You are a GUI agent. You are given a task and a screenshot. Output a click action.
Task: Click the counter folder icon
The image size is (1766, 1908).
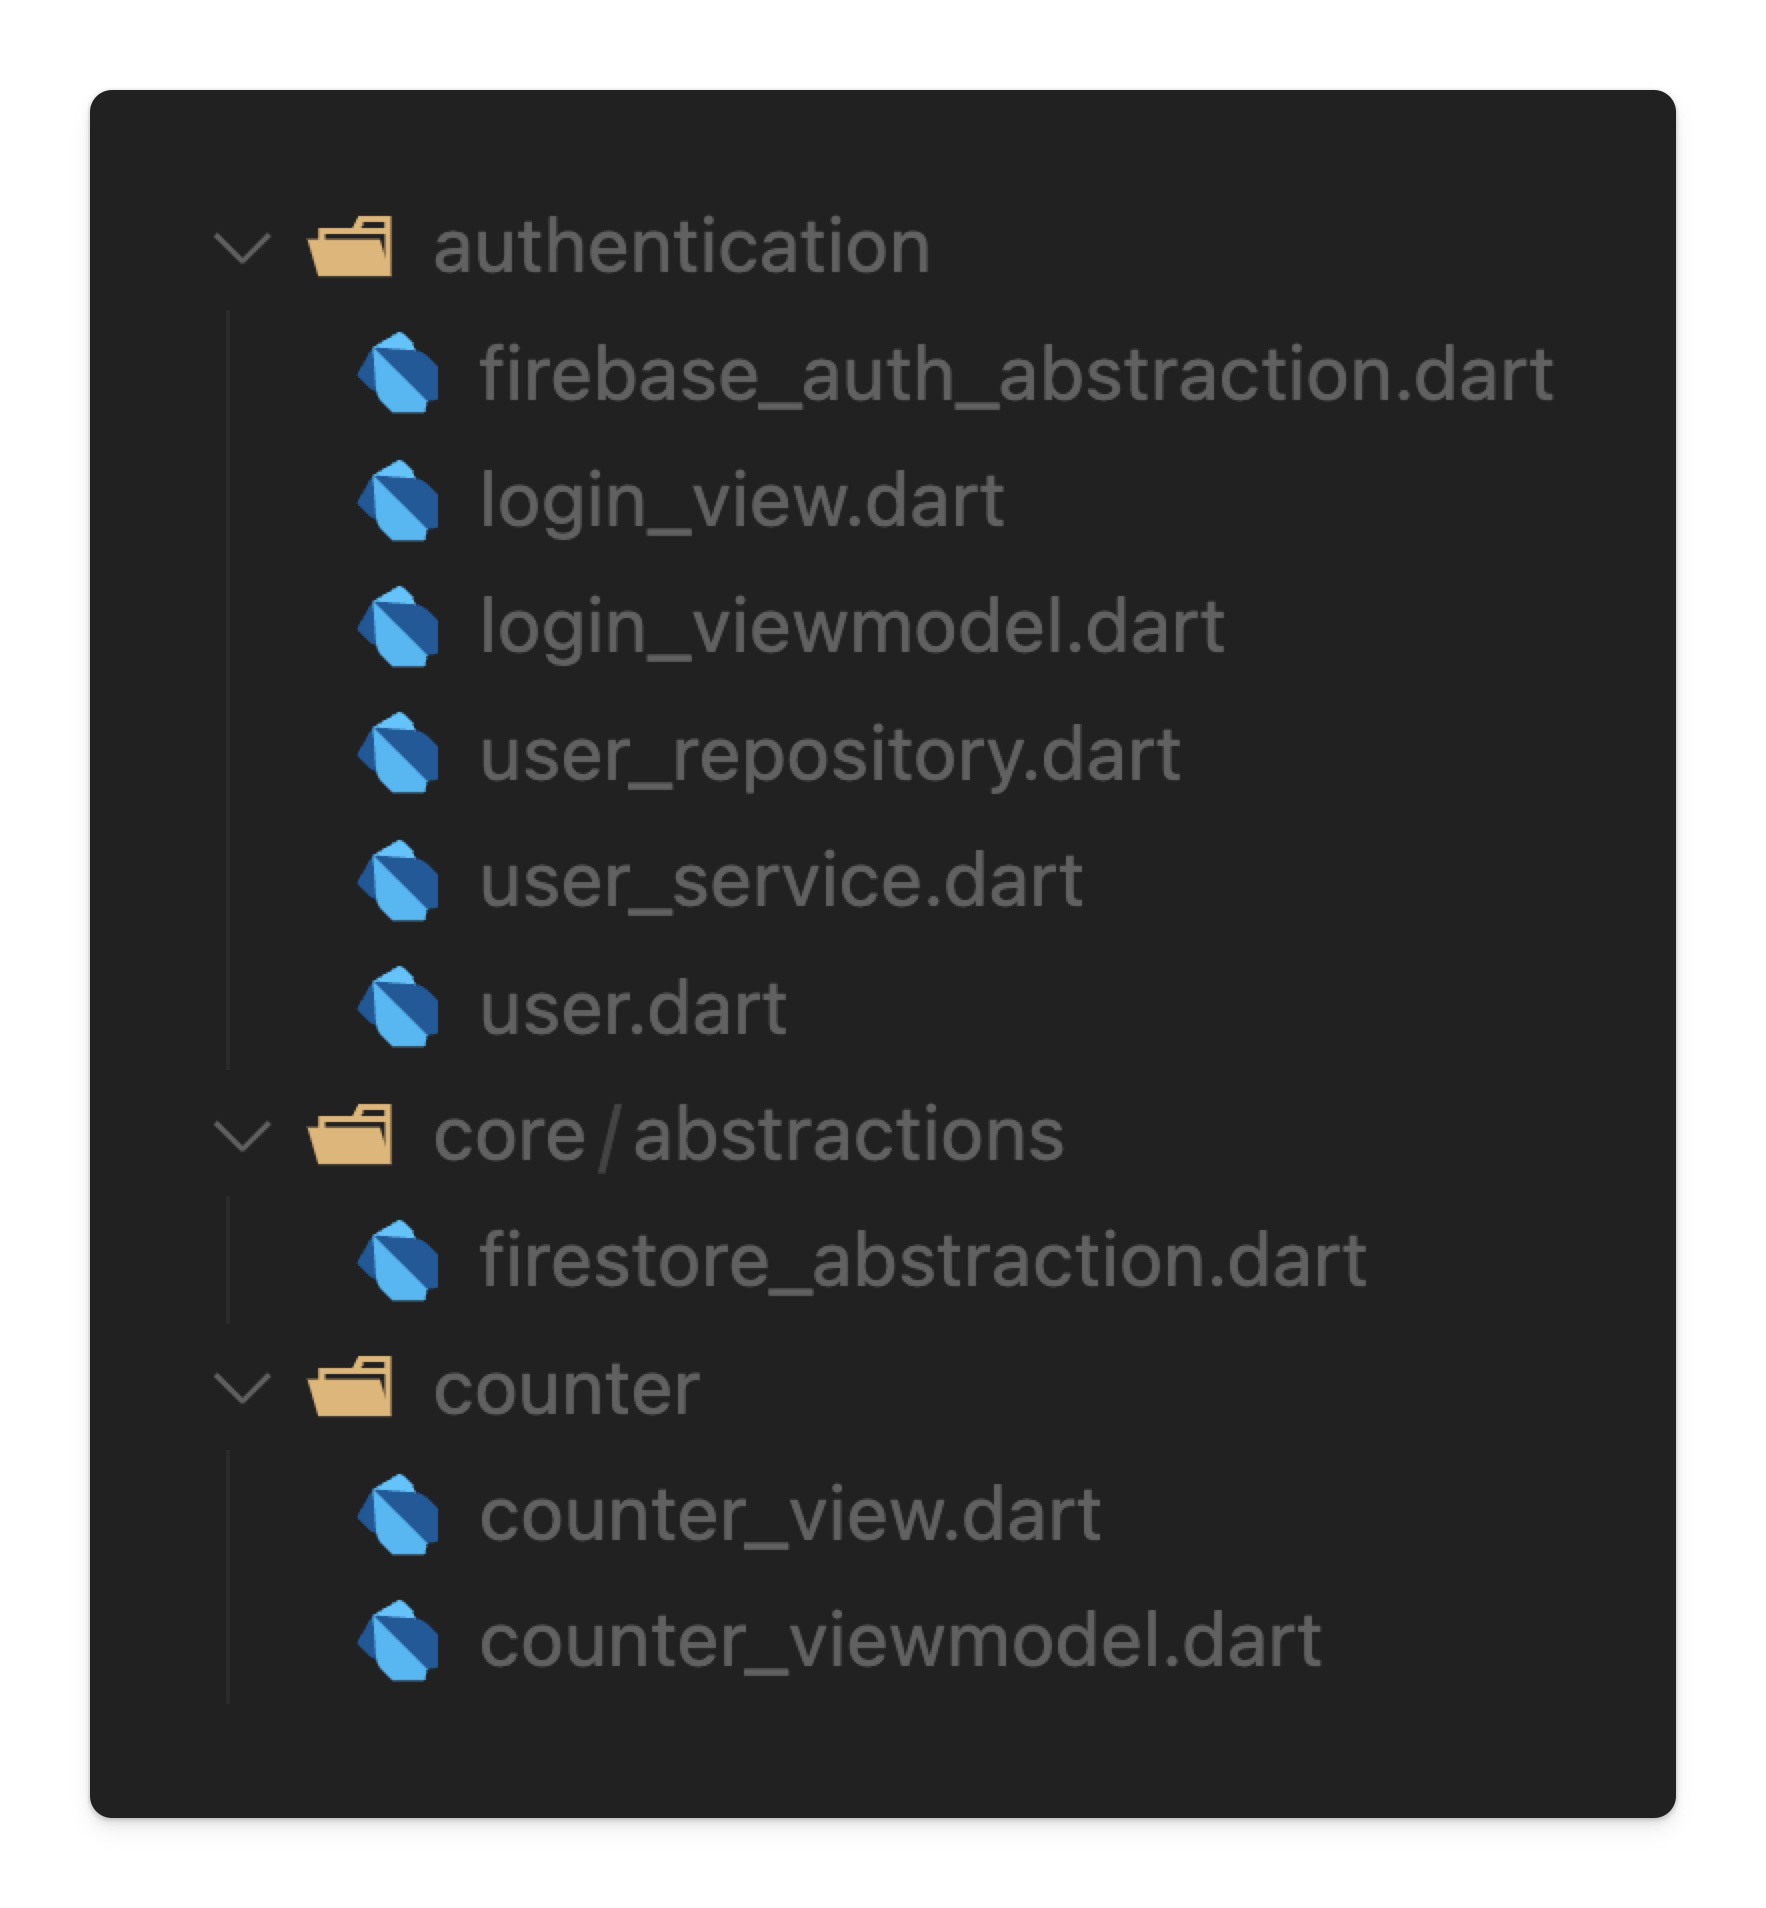[x=350, y=1387]
